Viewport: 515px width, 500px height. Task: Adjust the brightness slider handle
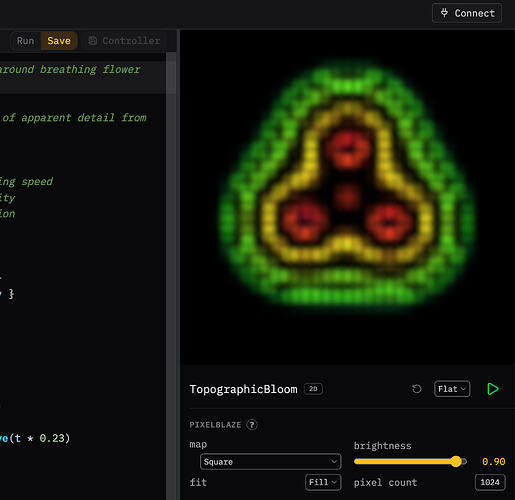point(456,462)
